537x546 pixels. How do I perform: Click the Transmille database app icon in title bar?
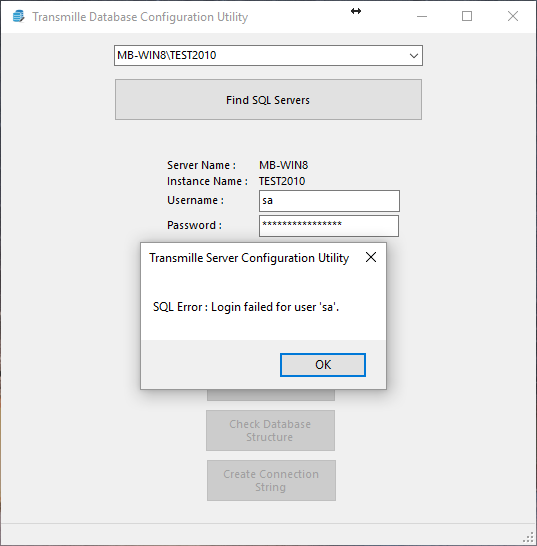click(x=18, y=16)
